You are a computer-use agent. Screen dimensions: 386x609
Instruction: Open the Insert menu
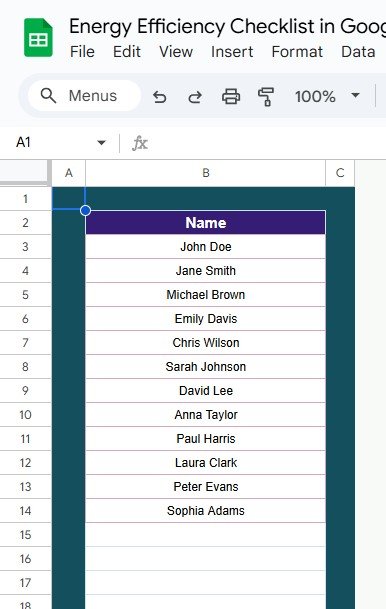(232, 52)
